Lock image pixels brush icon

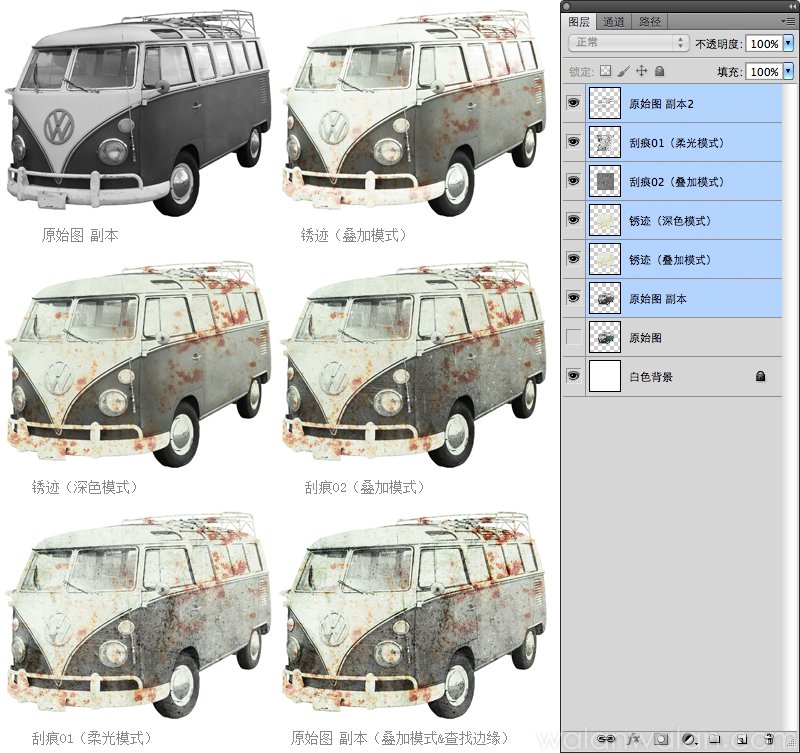click(x=623, y=72)
